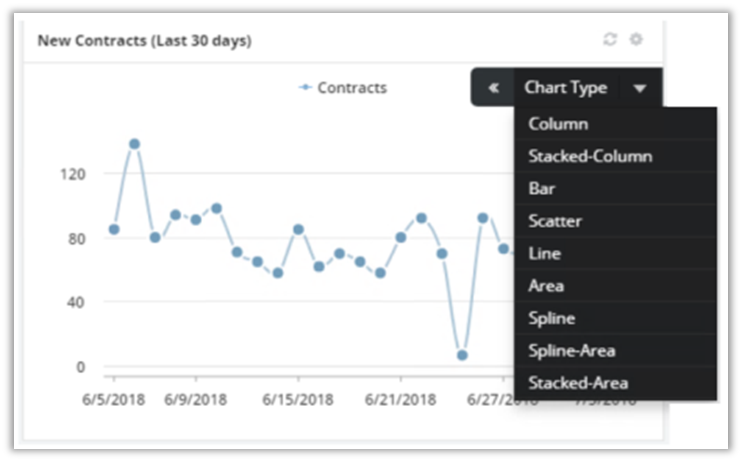
Task: Click the data point above 6/21/2018
Action: click(401, 237)
